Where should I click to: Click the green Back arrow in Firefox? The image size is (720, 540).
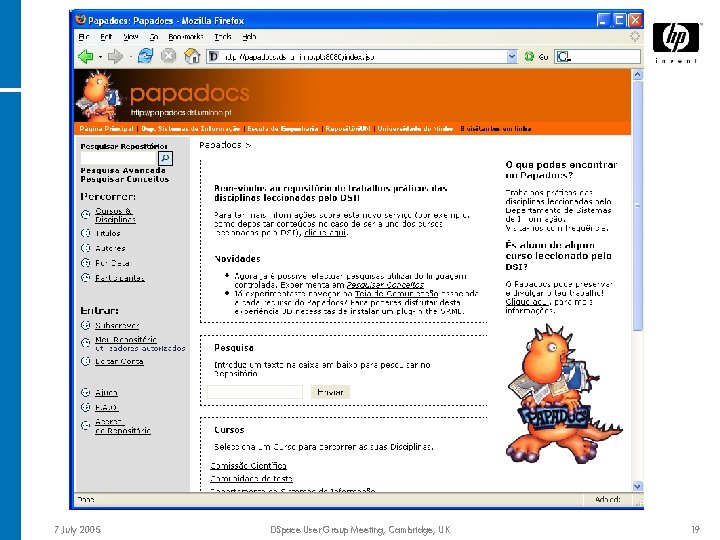click(x=85, y=56)
